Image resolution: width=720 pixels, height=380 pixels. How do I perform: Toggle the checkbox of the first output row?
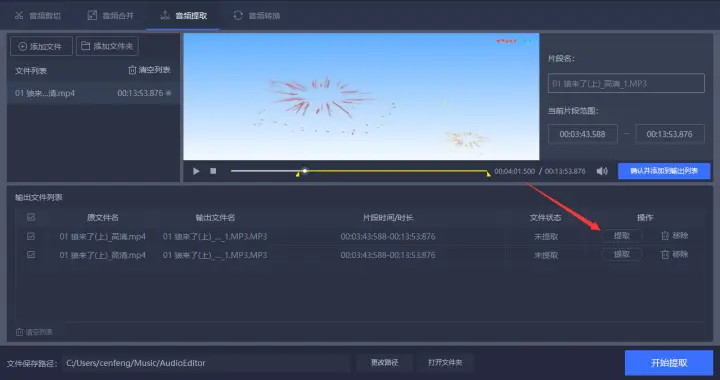(x=31, y=236)
